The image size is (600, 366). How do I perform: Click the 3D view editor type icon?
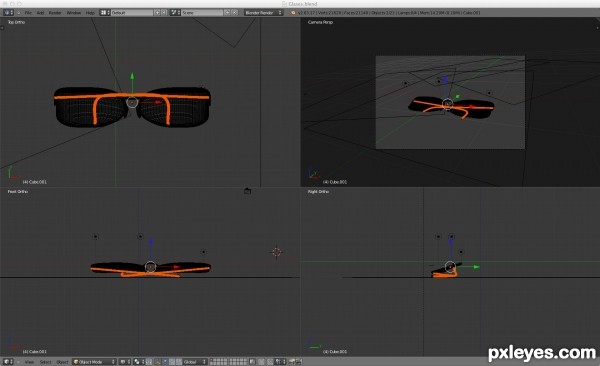tap(8, 362)
